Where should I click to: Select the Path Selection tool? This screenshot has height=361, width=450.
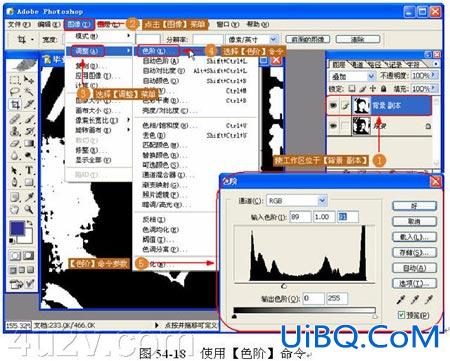(x=15, y=170)
